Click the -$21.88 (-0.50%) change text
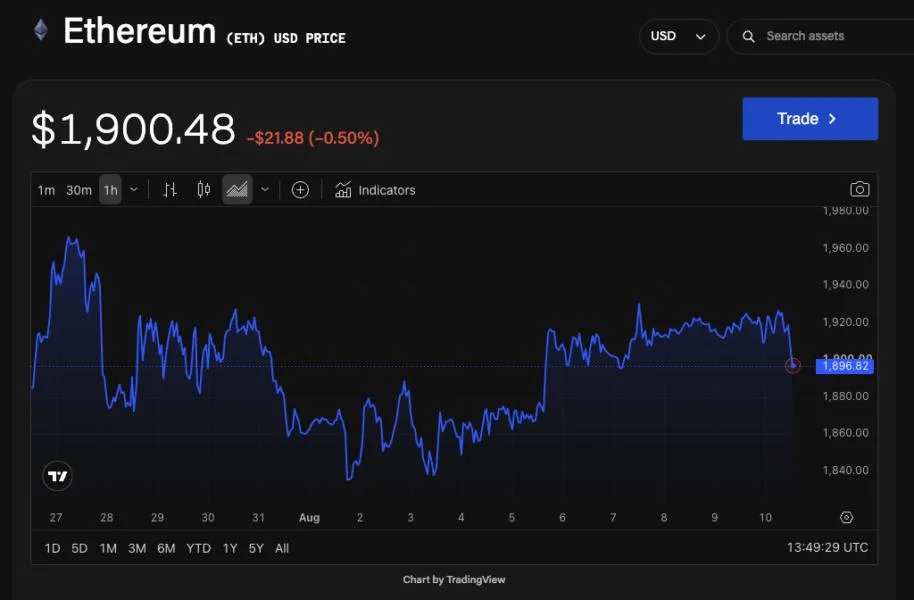This screenshot has height=600, width=914. (x=313, y=138)
